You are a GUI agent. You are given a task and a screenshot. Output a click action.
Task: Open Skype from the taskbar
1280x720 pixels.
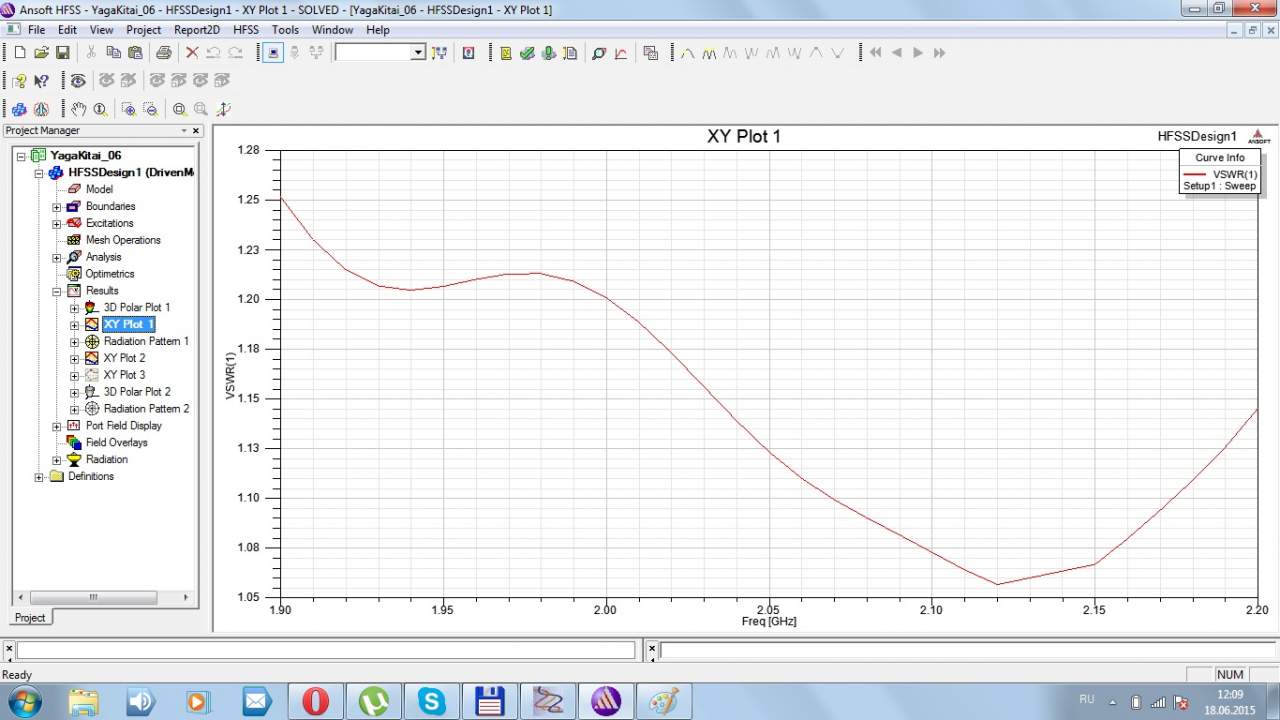[x=432, y=701]
